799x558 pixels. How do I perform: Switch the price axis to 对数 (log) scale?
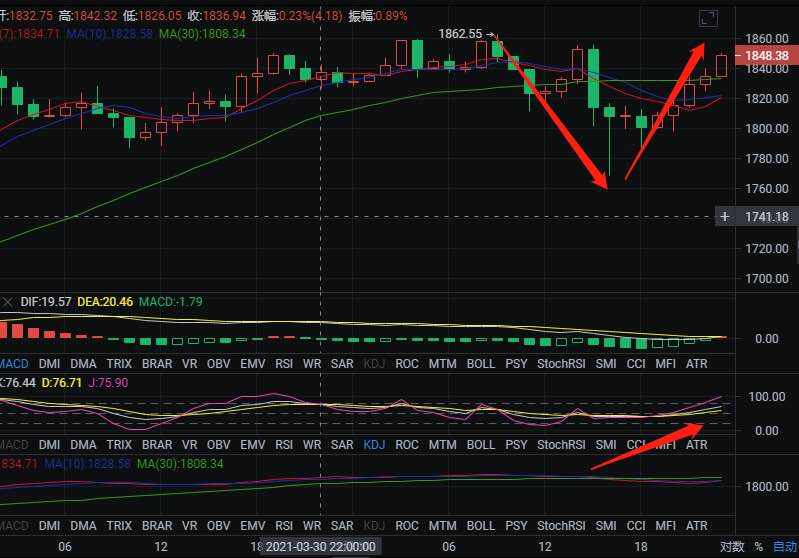tap(732, 547)
